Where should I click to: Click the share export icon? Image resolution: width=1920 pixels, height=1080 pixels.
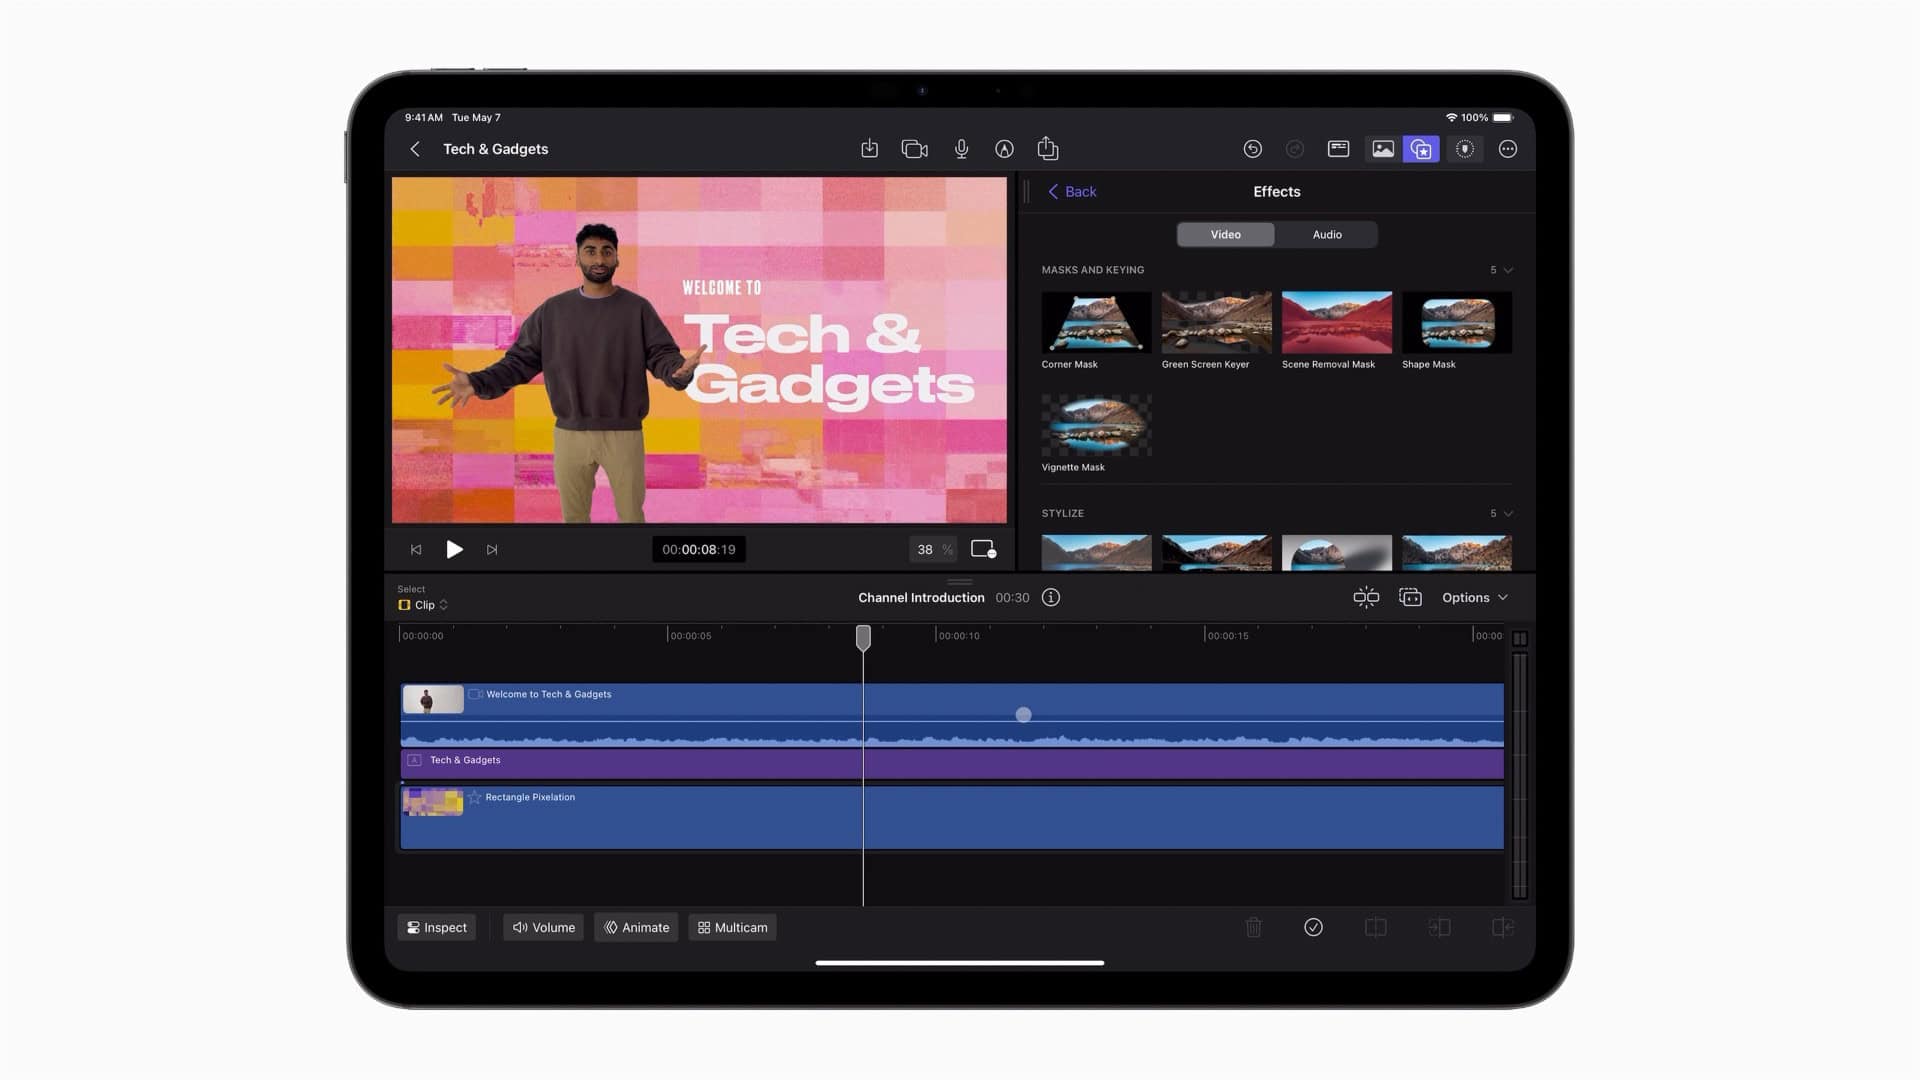(1047, 149)
